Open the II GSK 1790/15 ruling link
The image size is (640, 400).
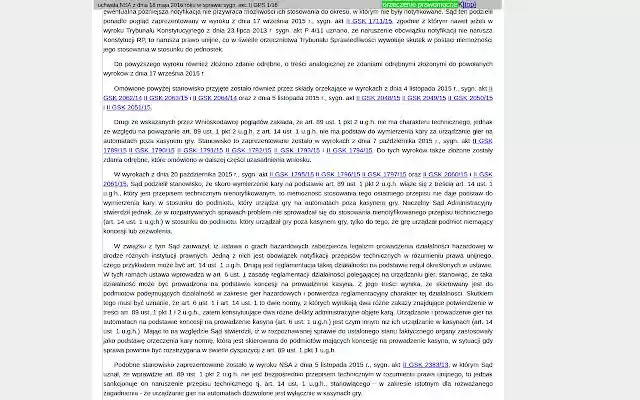[152, 150]
